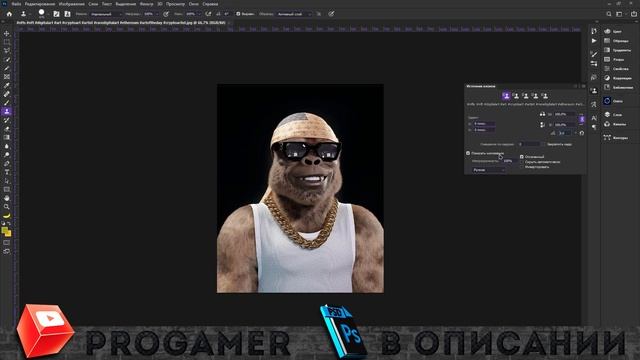Select the second clone source stamp
Image resolution: width=640 pixels, height=360 pixels.
click(516, 96)
